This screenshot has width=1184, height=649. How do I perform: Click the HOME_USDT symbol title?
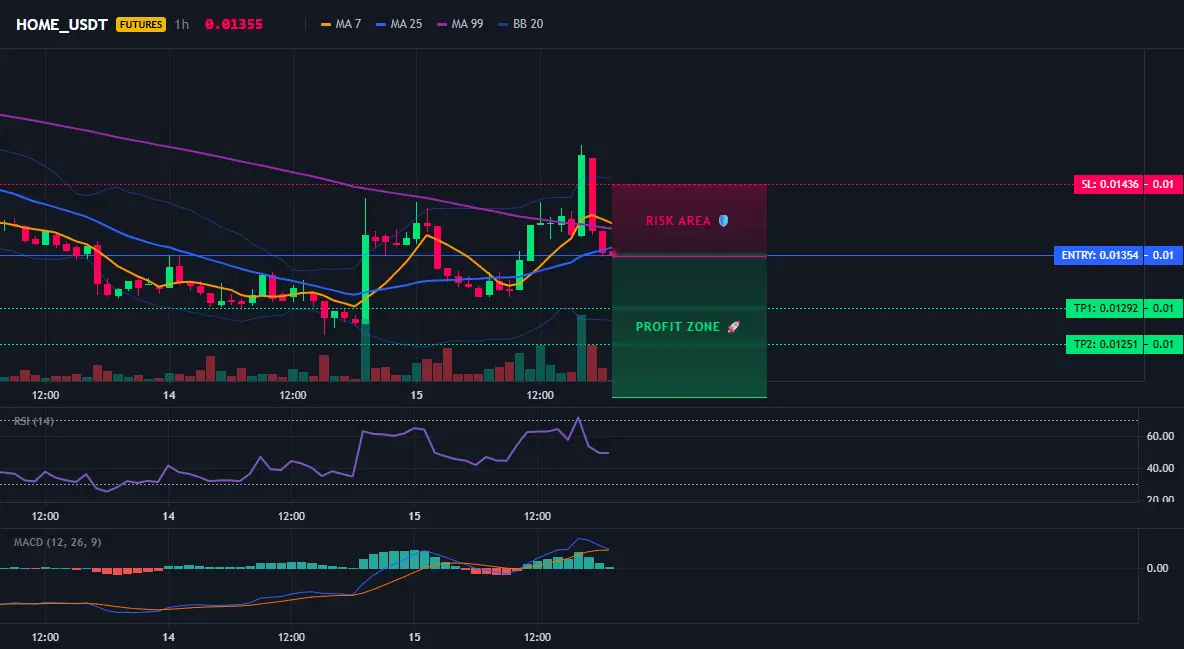62,24
